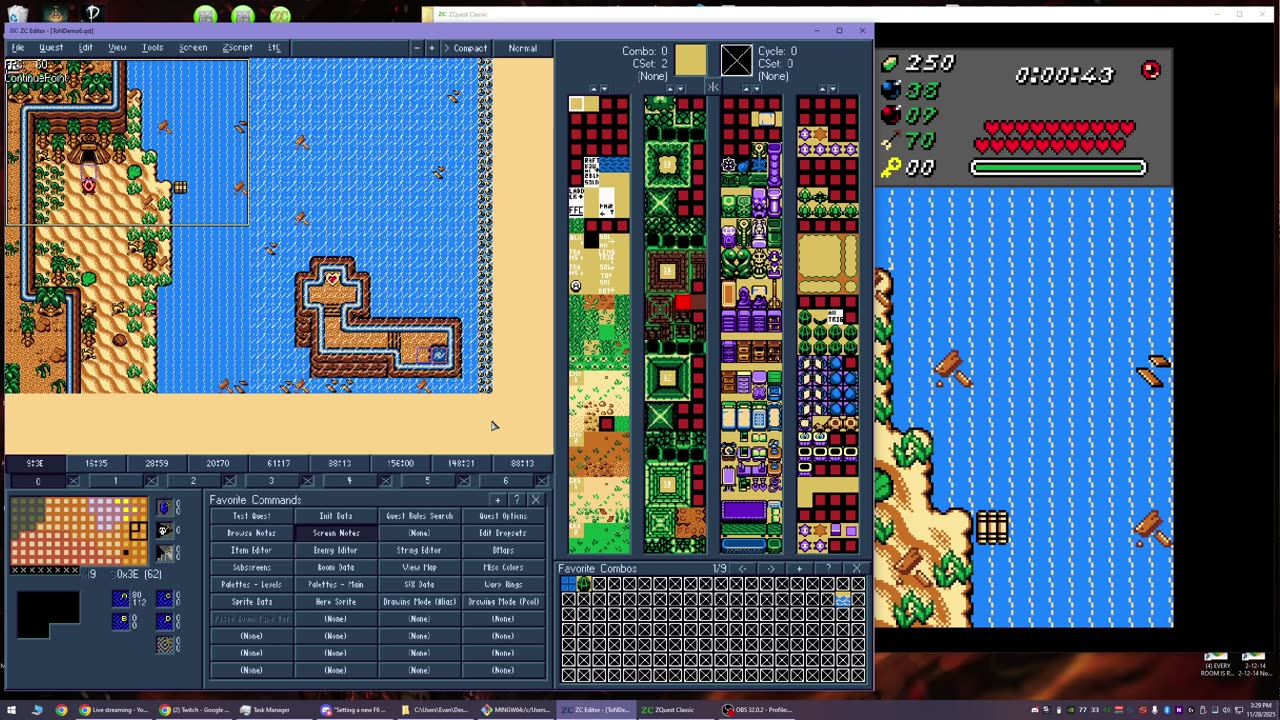
Task: Toggle the X box next to map 2
Action: (x=229, y=481)
